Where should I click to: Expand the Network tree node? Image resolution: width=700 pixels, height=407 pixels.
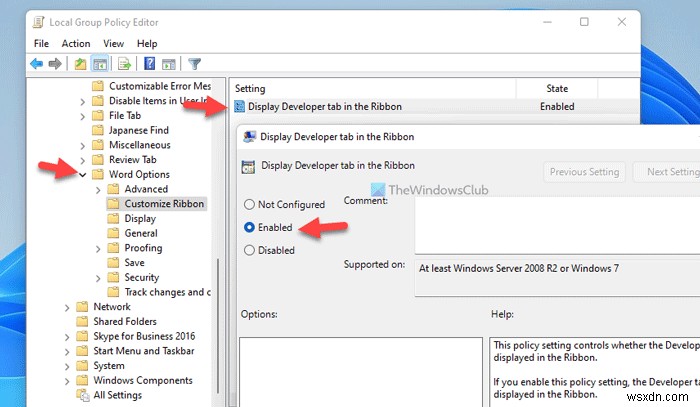67,307
